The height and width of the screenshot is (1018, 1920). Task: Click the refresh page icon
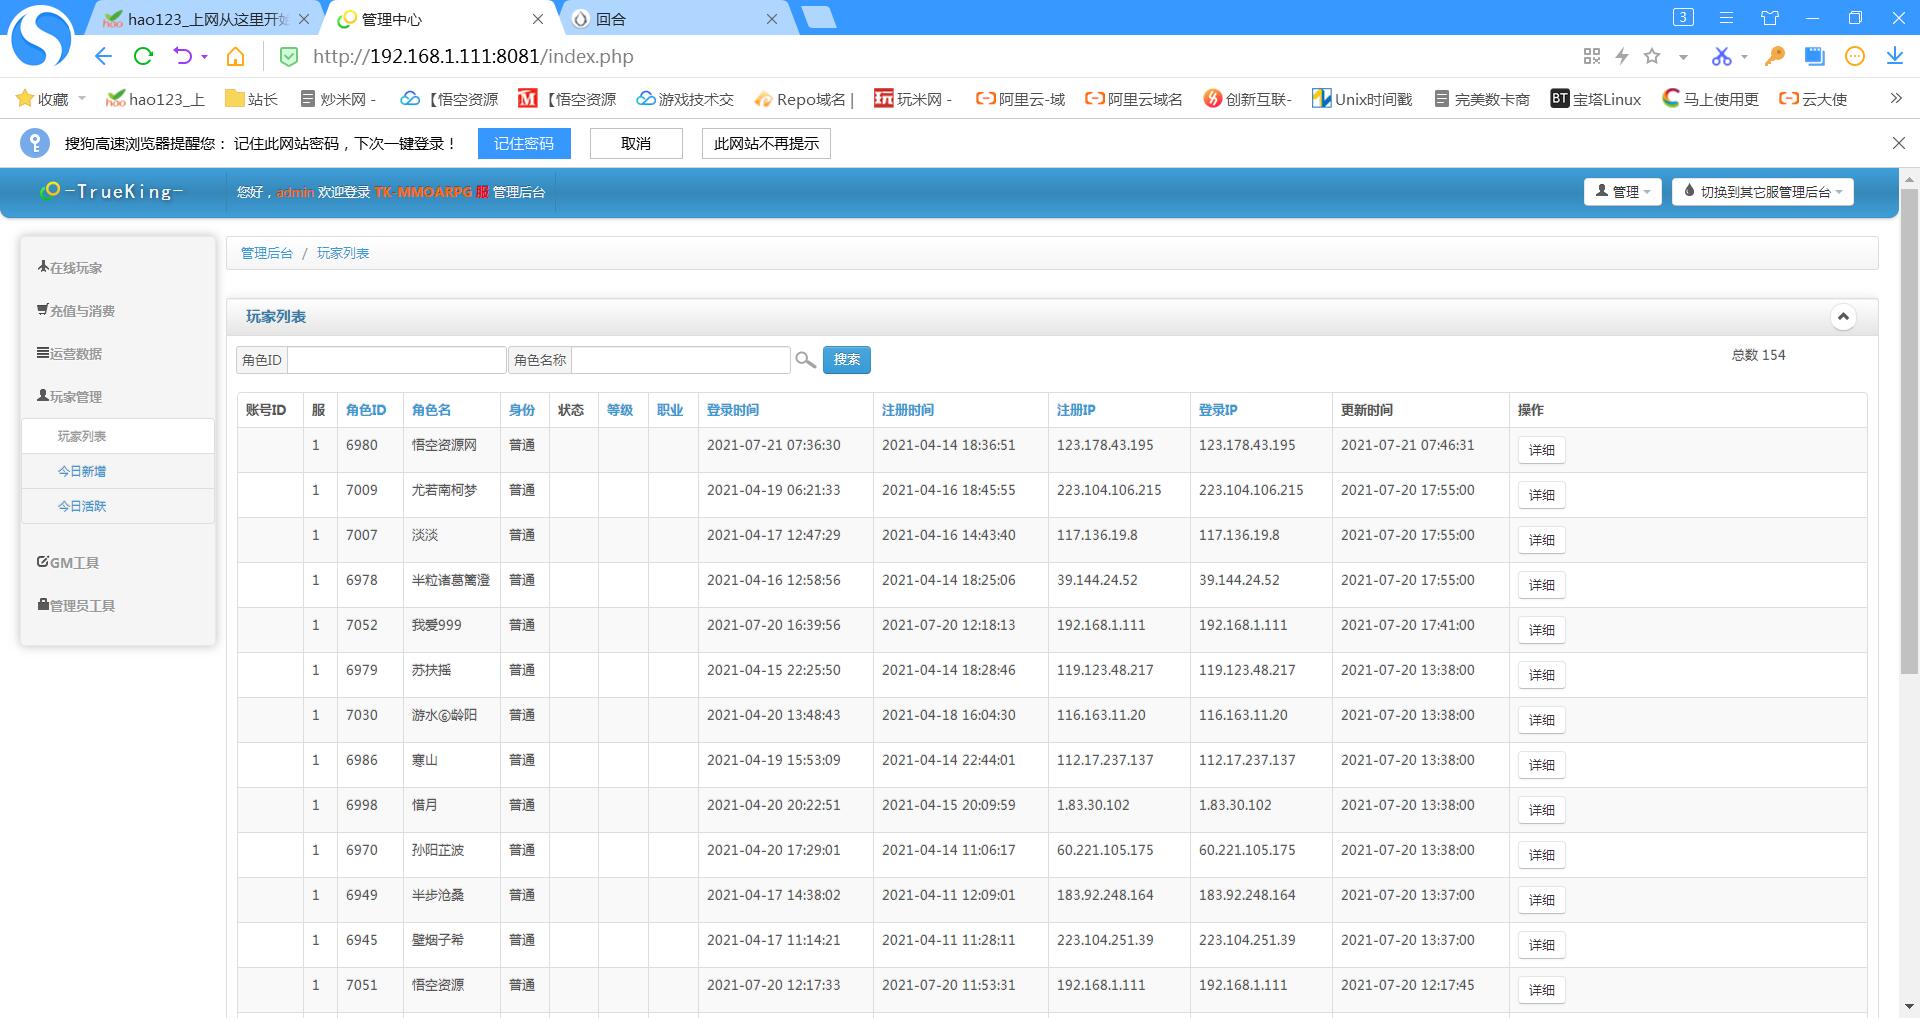click(143, 57)
